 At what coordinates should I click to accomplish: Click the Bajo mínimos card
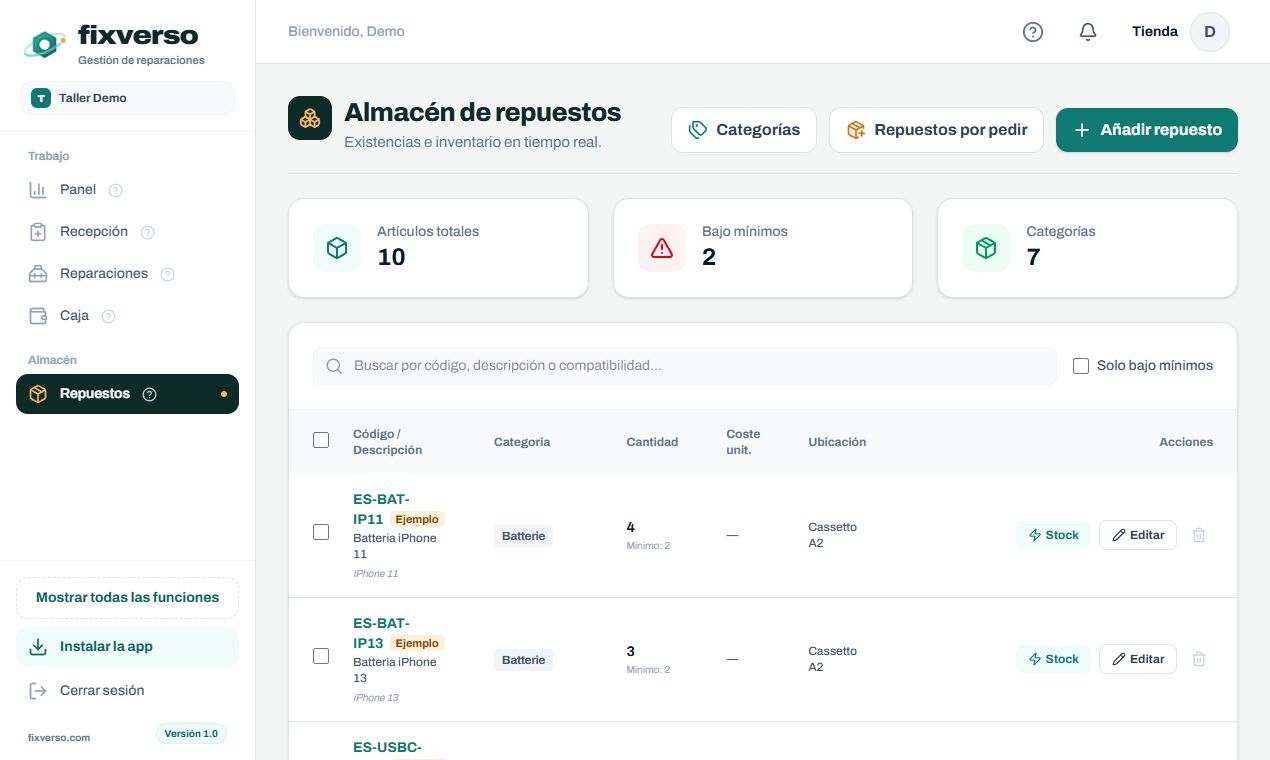[763, 248]
